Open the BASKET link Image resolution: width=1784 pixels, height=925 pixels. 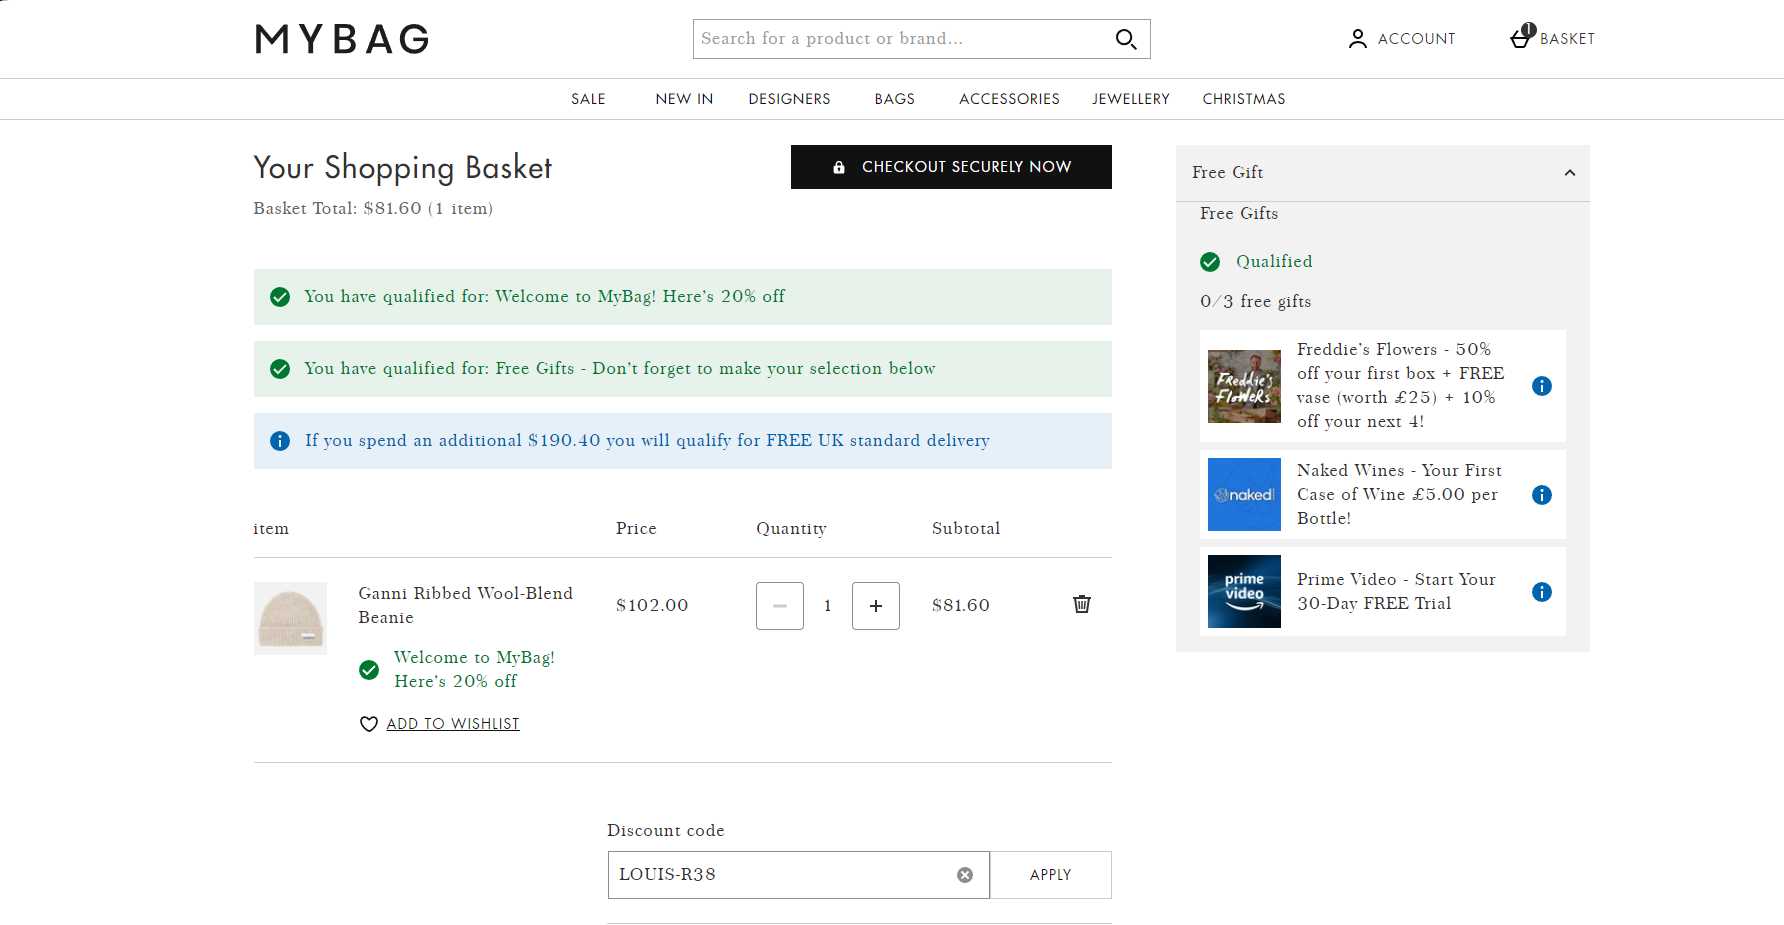1567,39
